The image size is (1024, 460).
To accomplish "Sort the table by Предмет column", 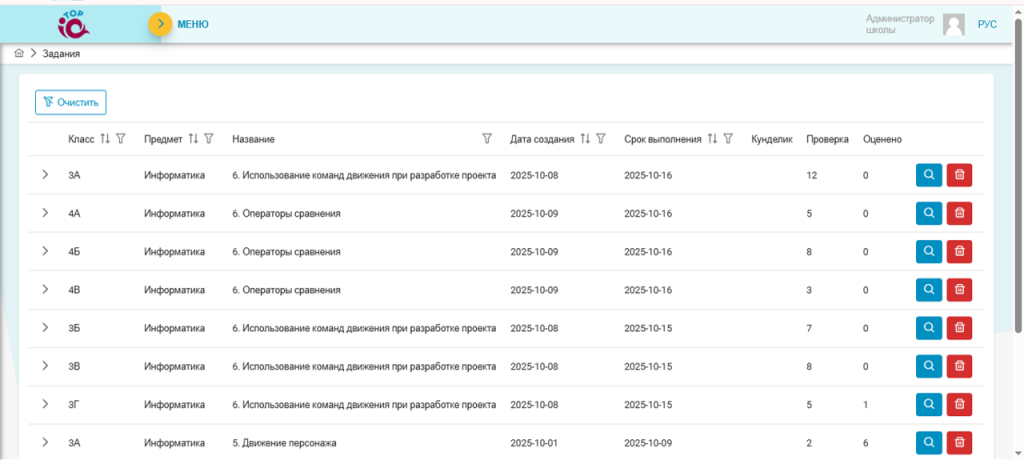I will (193, 139).
